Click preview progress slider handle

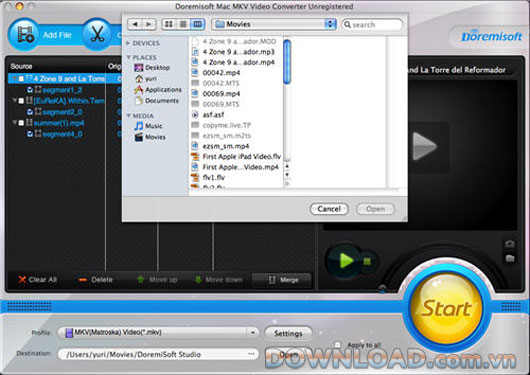tap(382, 289)
